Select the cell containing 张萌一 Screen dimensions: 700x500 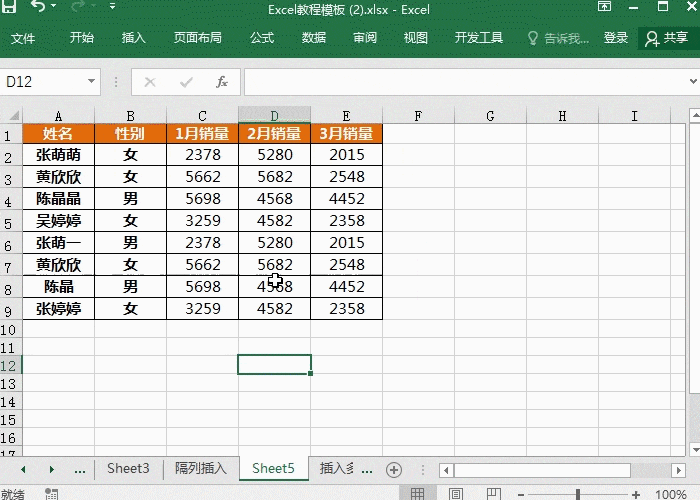tap(58, 242)
